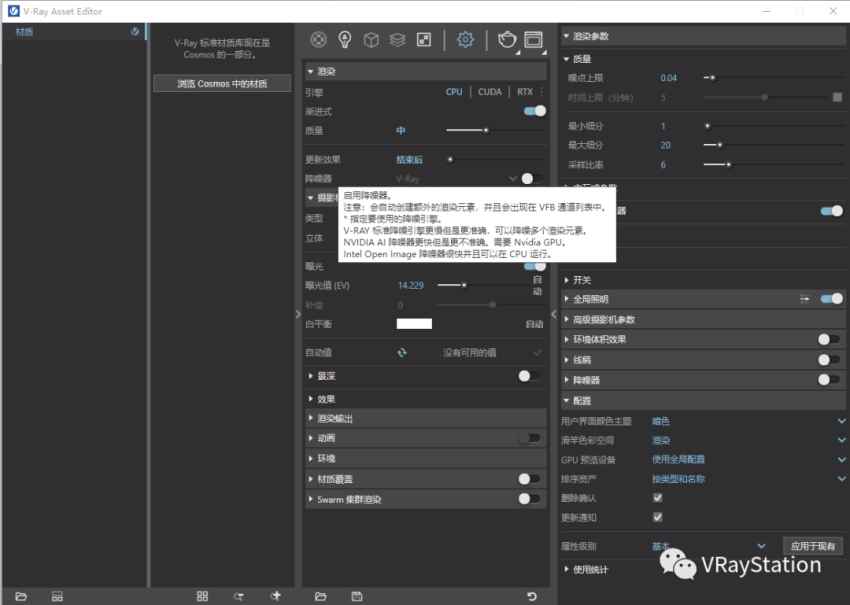Click the 浏览 Cosmos 中的材质 button
This screenshot has width=850, height=605.
(222, 83)
